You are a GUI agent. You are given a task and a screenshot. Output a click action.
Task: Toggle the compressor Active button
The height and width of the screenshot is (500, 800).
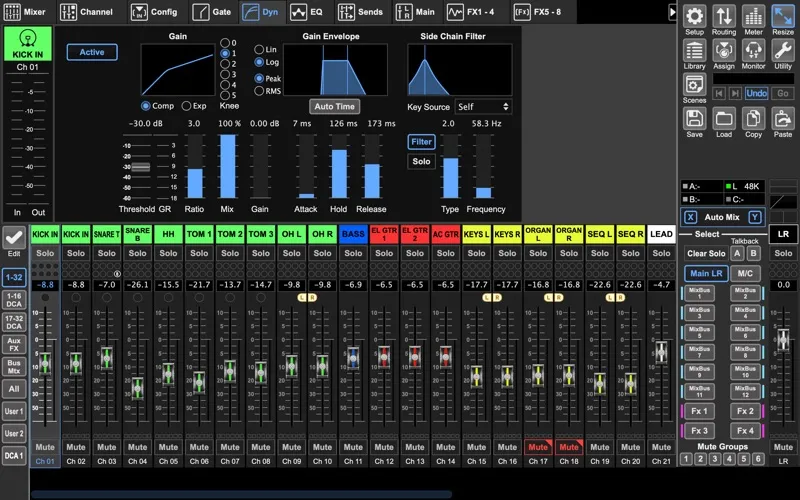click(92, 52)
